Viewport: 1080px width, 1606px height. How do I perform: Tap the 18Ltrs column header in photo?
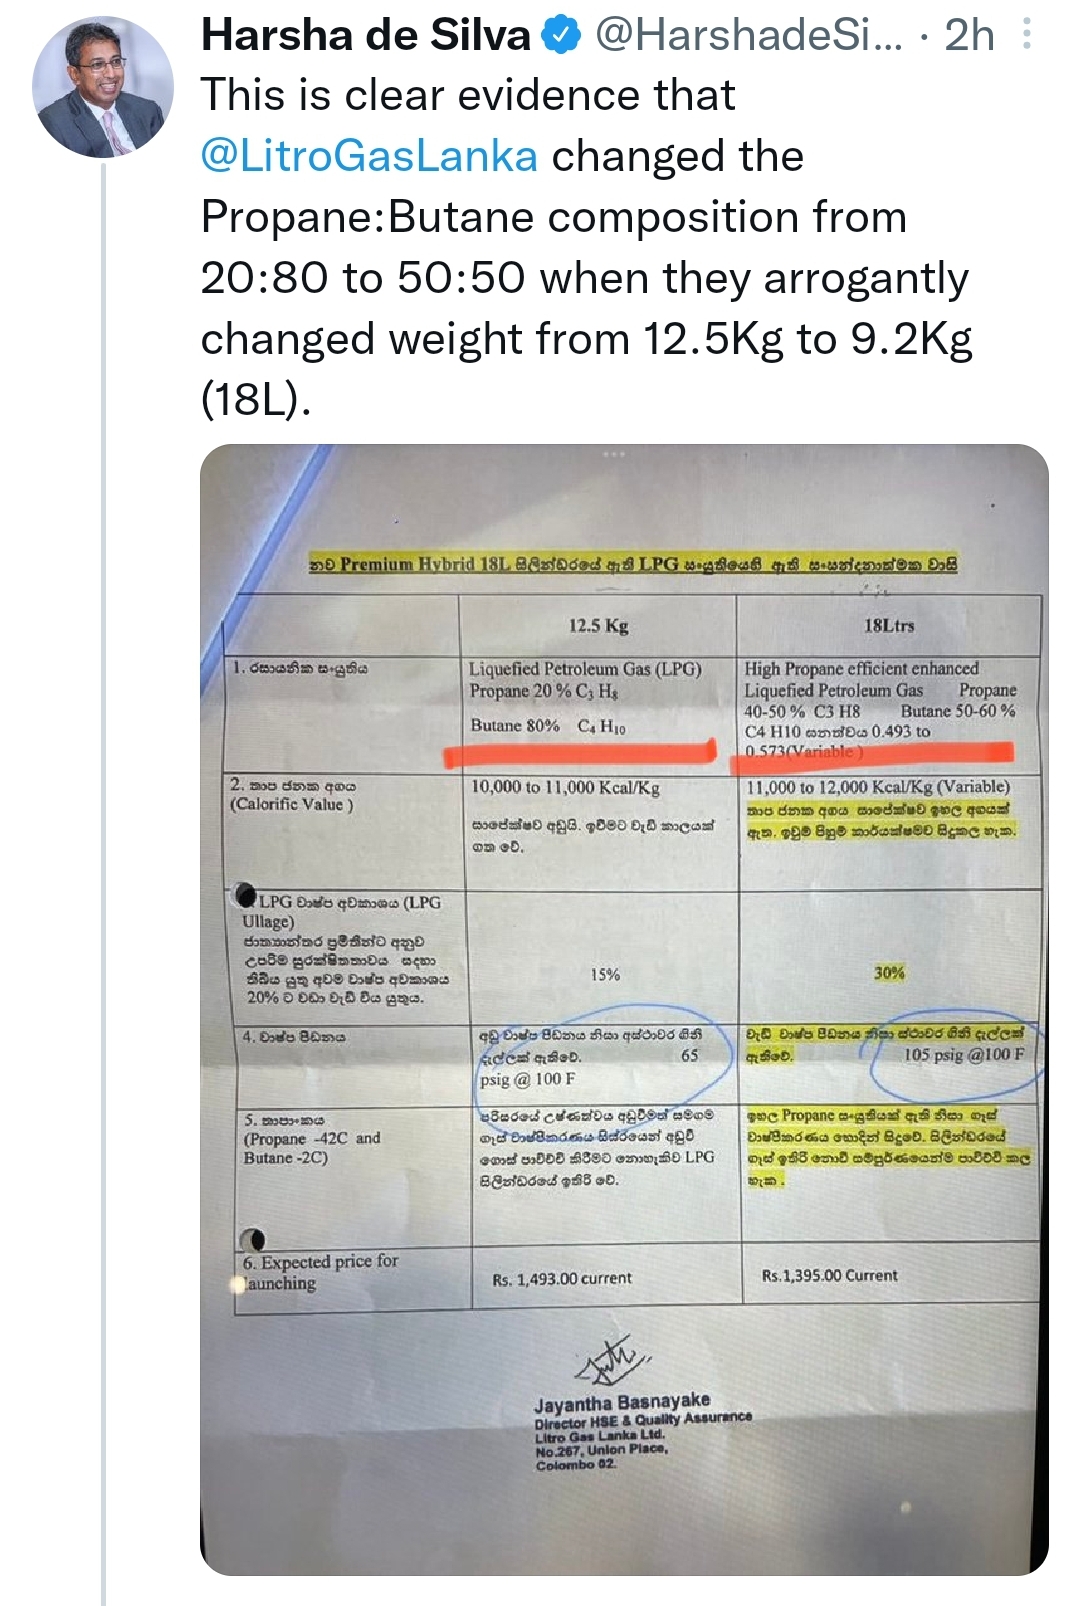tap(888, 625)
